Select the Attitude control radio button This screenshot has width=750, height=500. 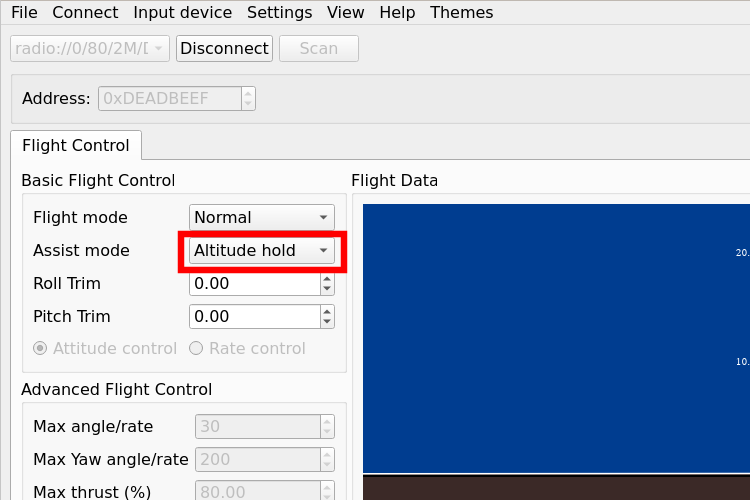41,349
